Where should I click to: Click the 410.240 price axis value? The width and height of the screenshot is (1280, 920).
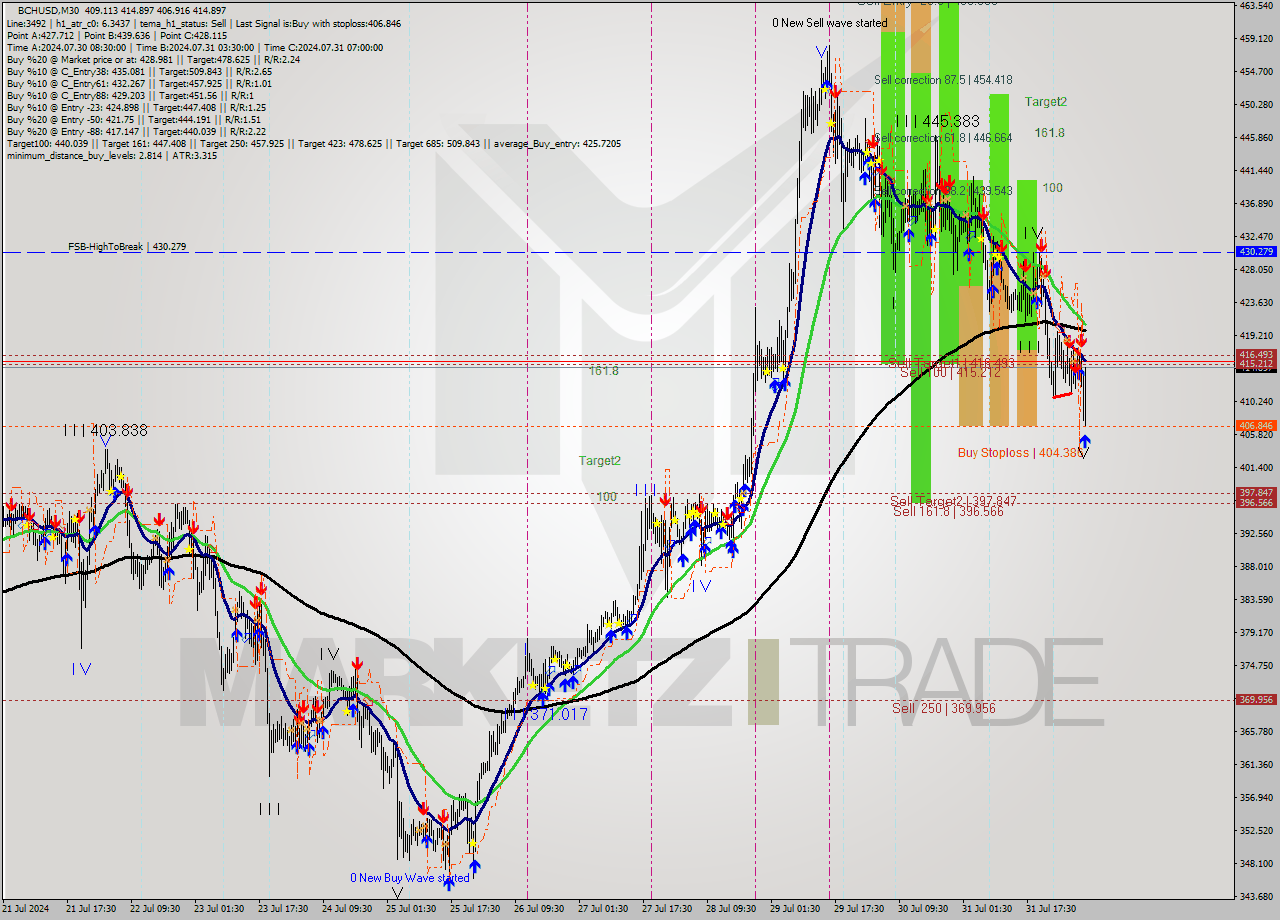[x=1256, y=402]
